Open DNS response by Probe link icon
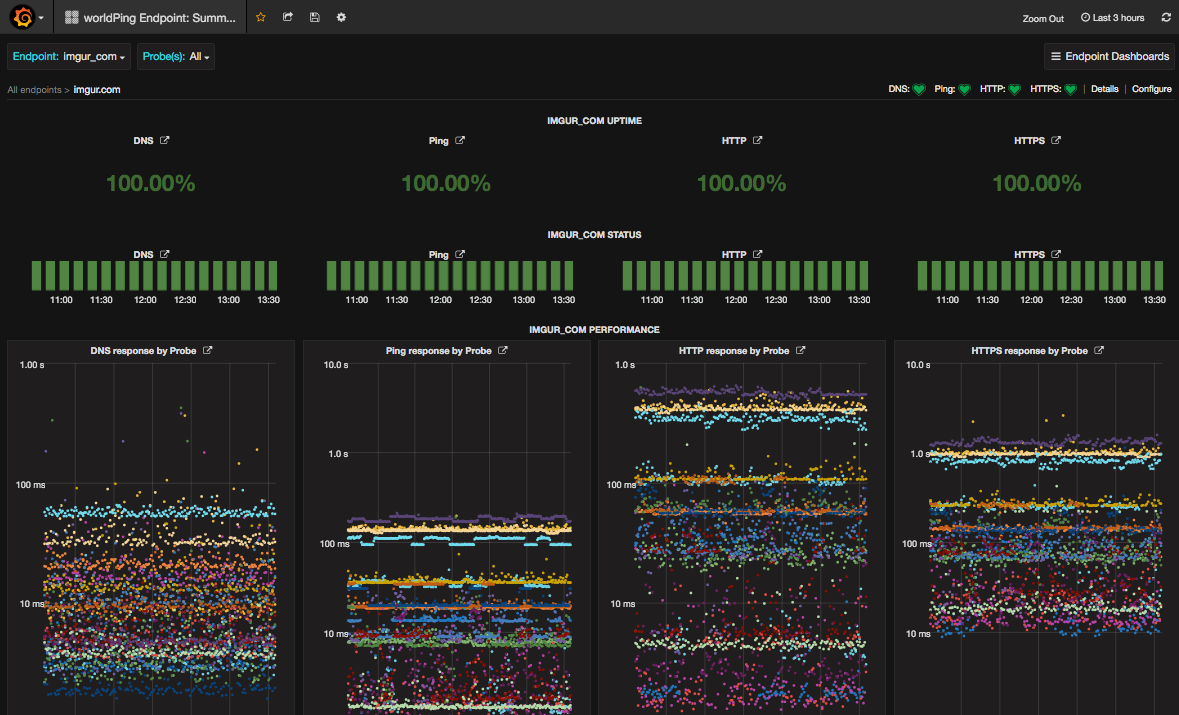The image size is (1179, 715). click(x=208, y=350)
